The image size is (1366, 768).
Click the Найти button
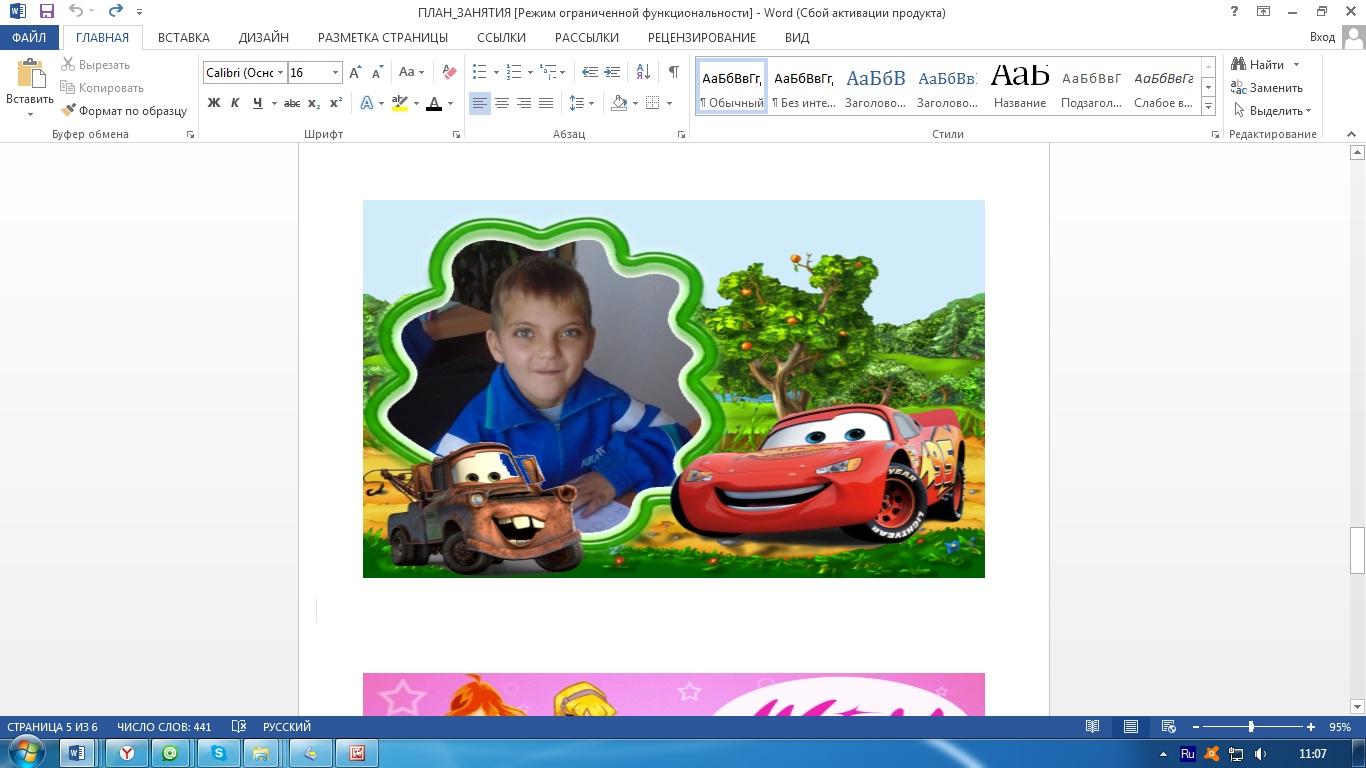click(x=1258, y=65)
